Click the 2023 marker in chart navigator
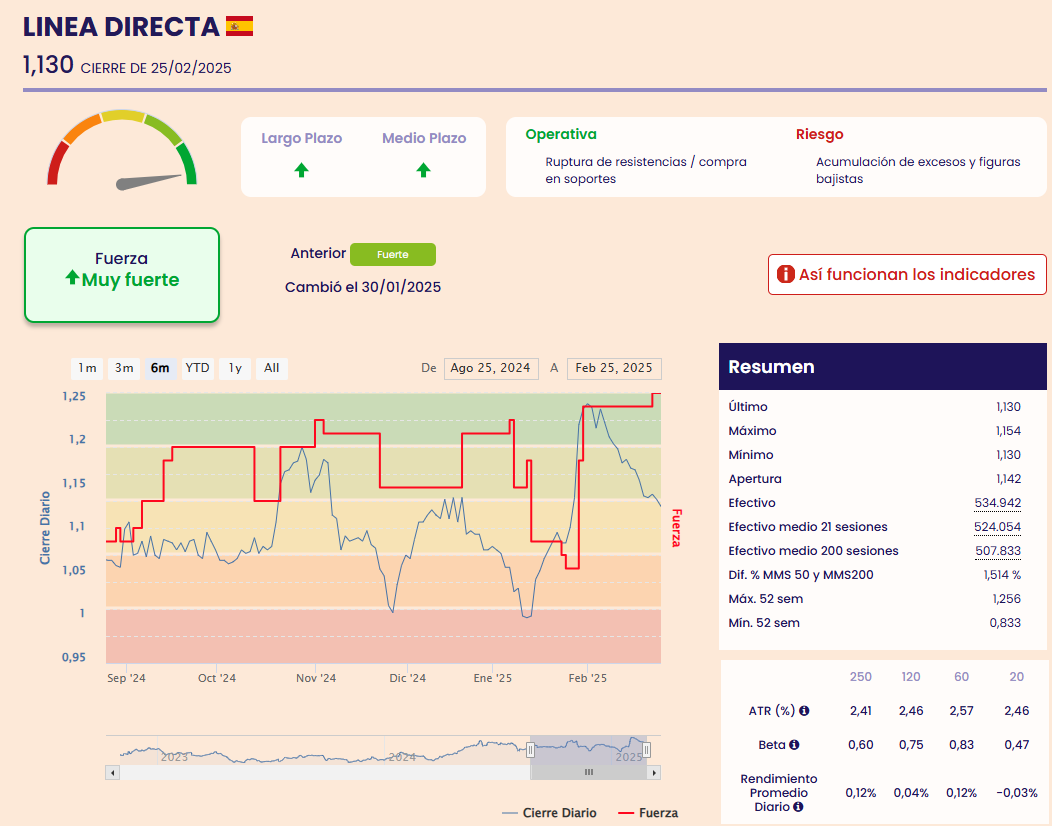1052x826 pixels. pos(174,757)
